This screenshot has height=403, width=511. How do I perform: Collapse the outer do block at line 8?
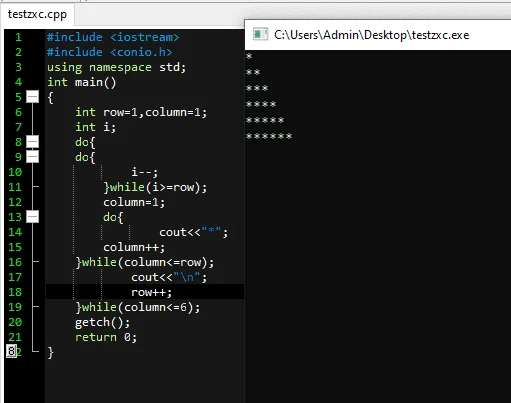32,142
